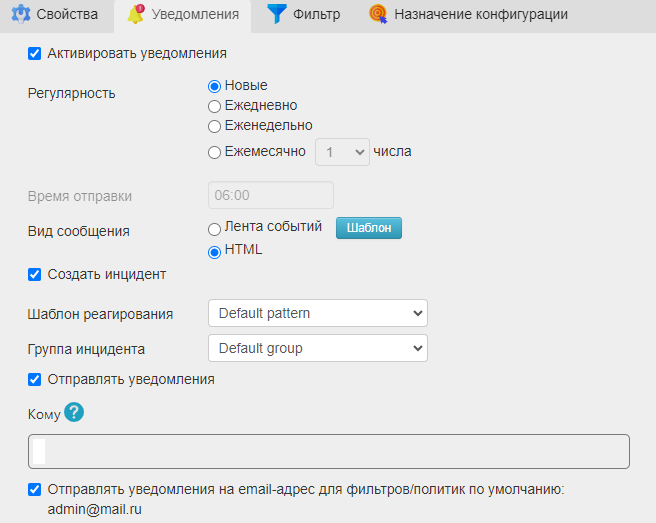Viewport: 656px width, 523px height.
Task: Click into the Кому recipients field
Action: click(x=329, y=451)
